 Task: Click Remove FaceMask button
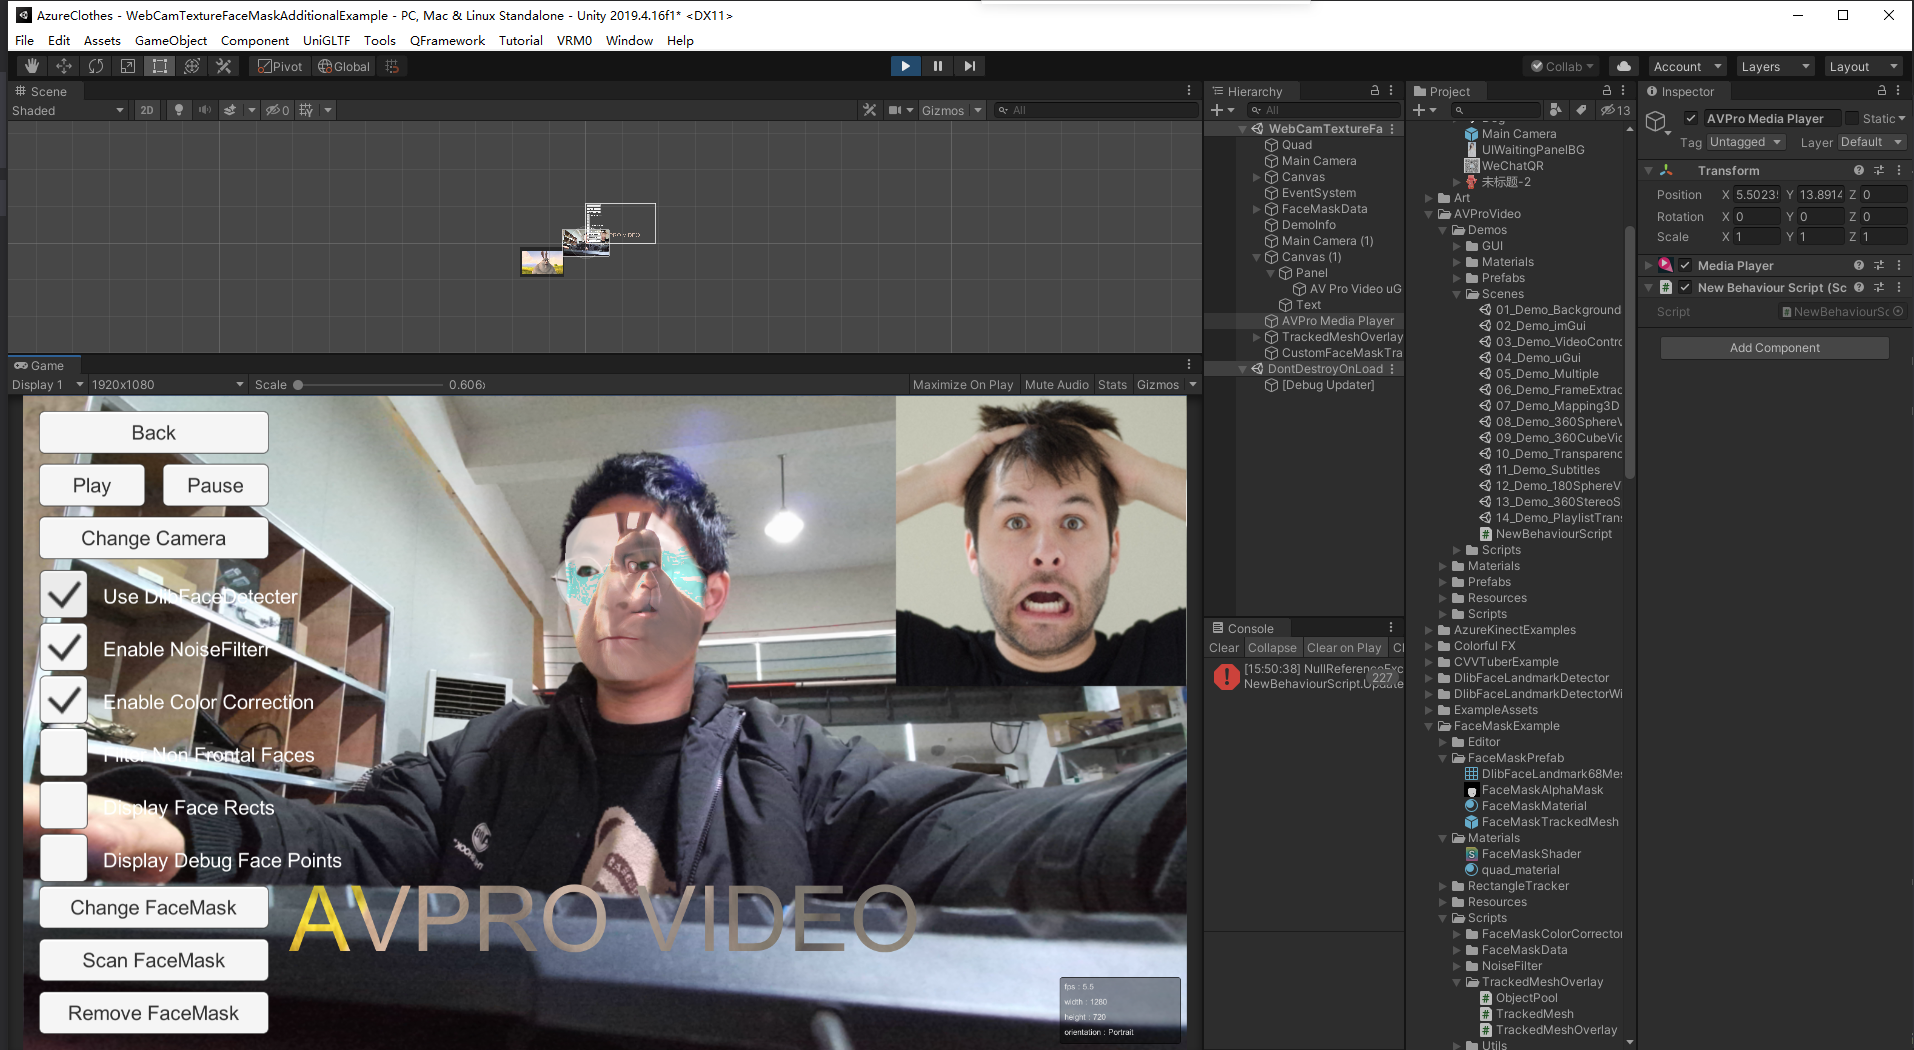pos(154,1013)
